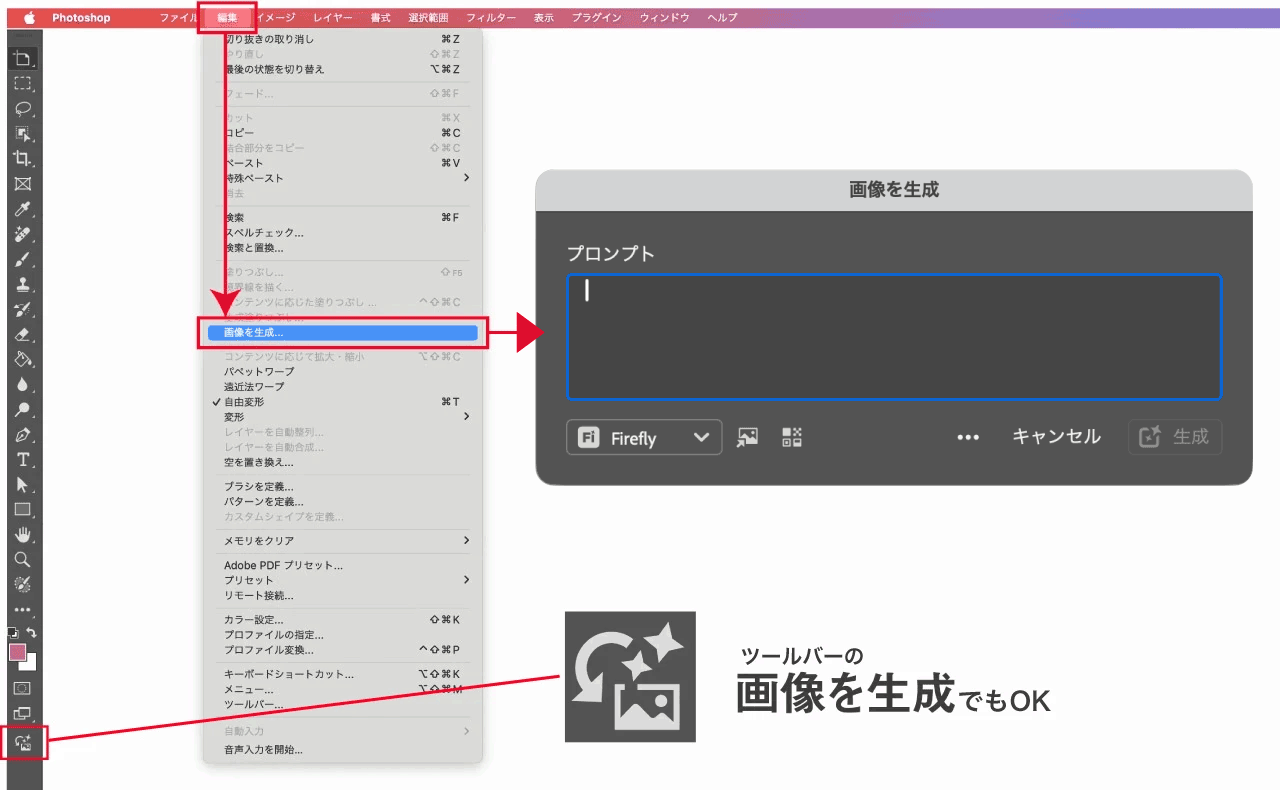1280x790 pixels.
Task: Click the pink foreground color swatch
Action: 17,652
